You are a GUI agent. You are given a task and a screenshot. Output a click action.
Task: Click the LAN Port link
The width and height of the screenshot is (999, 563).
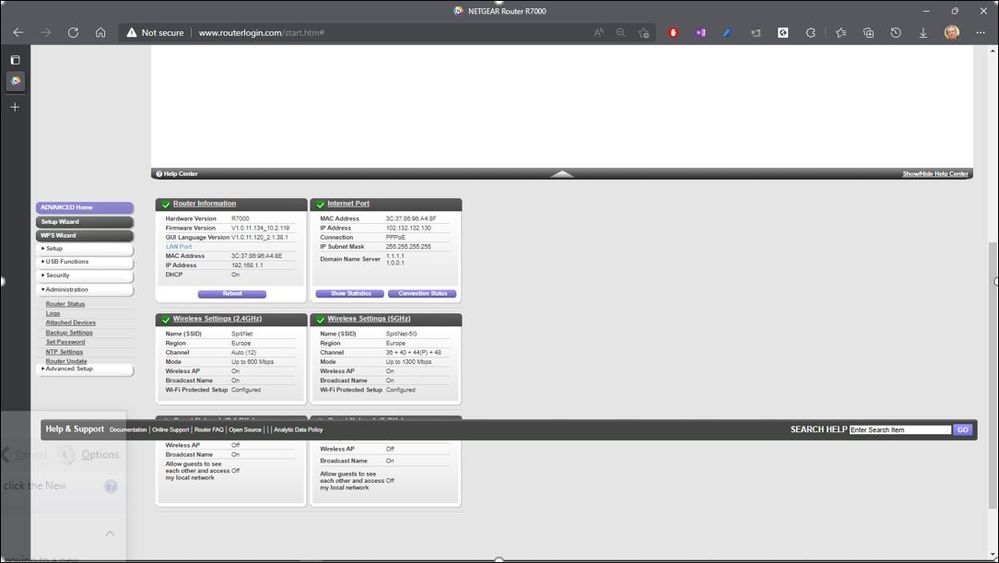coord(178,246)
